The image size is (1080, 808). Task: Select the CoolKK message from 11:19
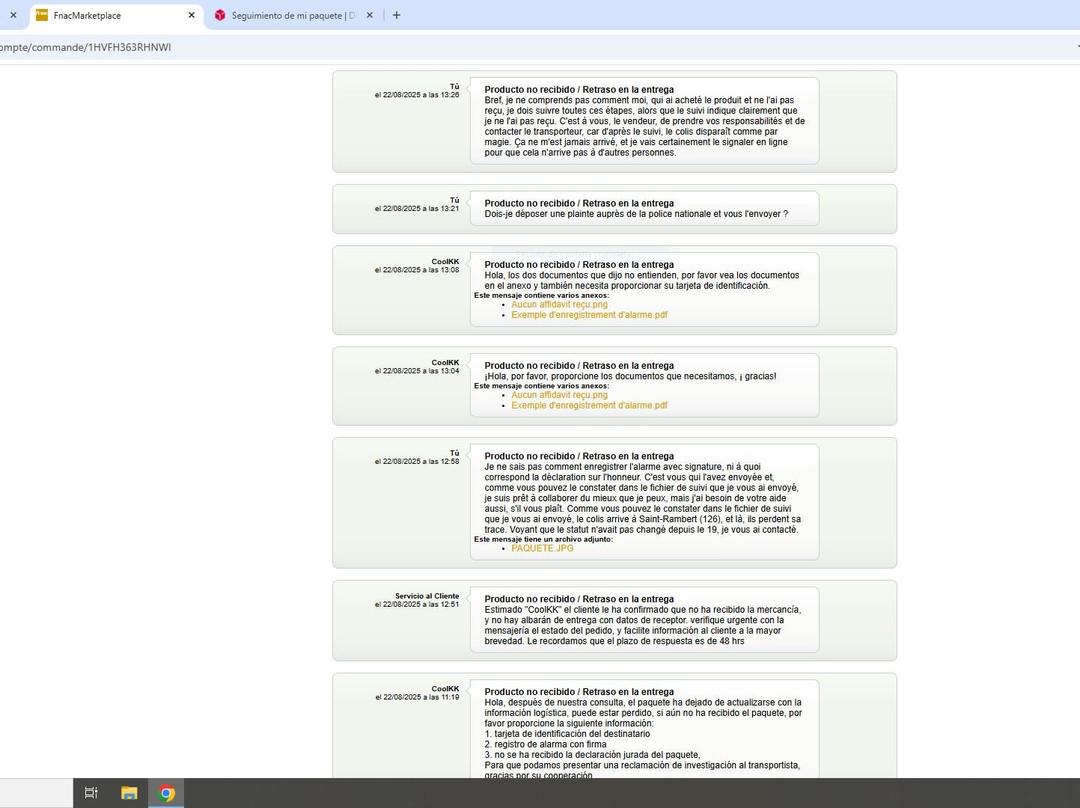[x=643, y=728]
